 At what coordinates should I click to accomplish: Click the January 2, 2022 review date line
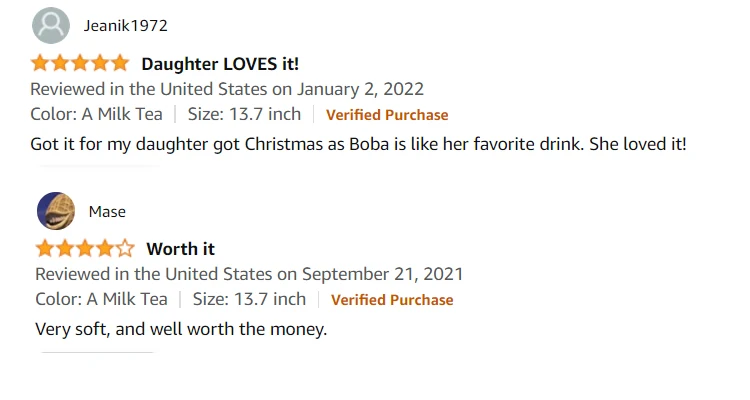[x=227, y=89]
